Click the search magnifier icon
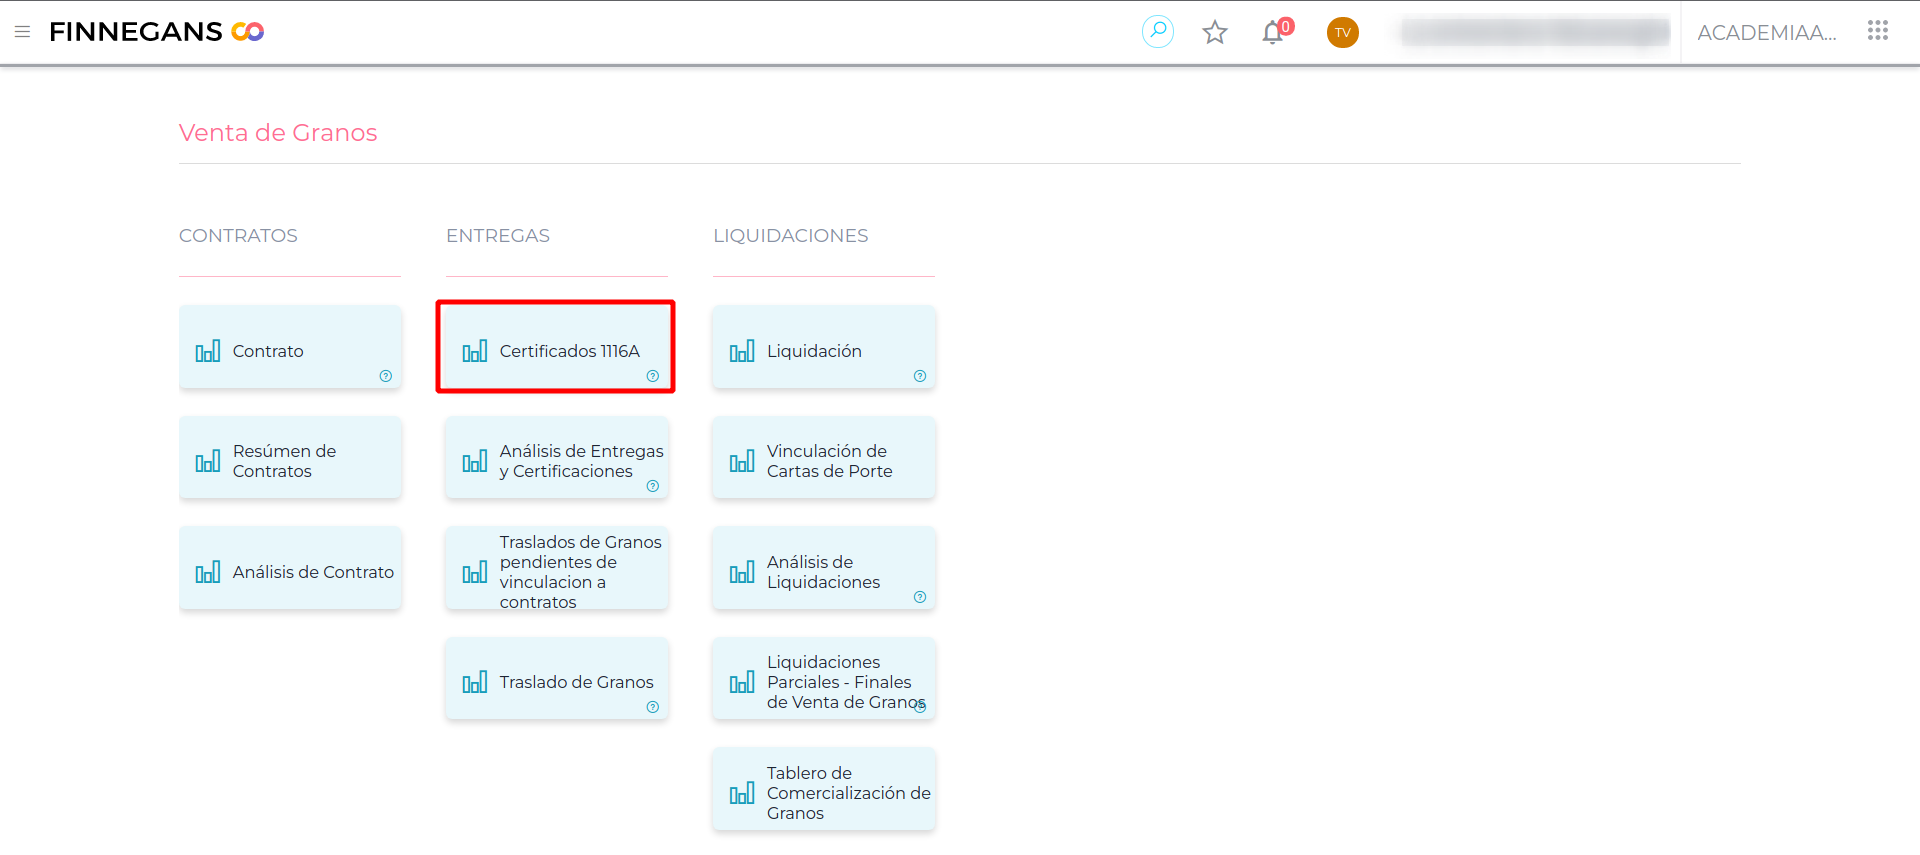1920x855 pixels. coord(1157,32)
